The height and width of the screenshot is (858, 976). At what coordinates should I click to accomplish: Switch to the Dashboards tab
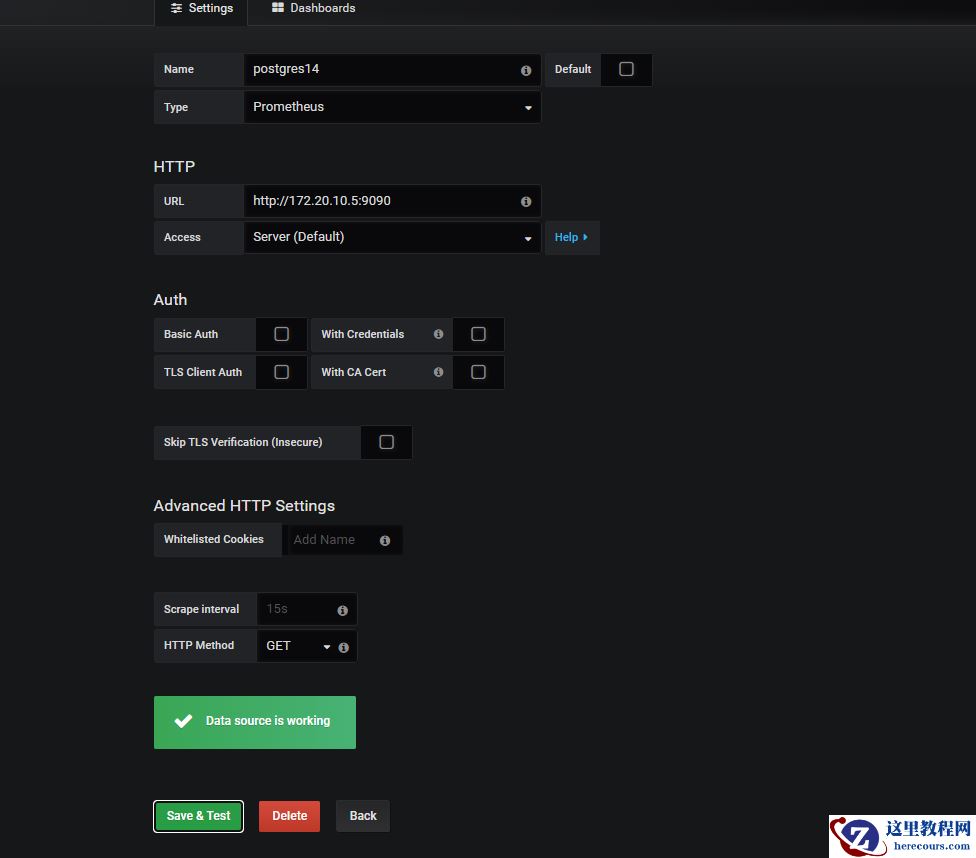point(313,9)
